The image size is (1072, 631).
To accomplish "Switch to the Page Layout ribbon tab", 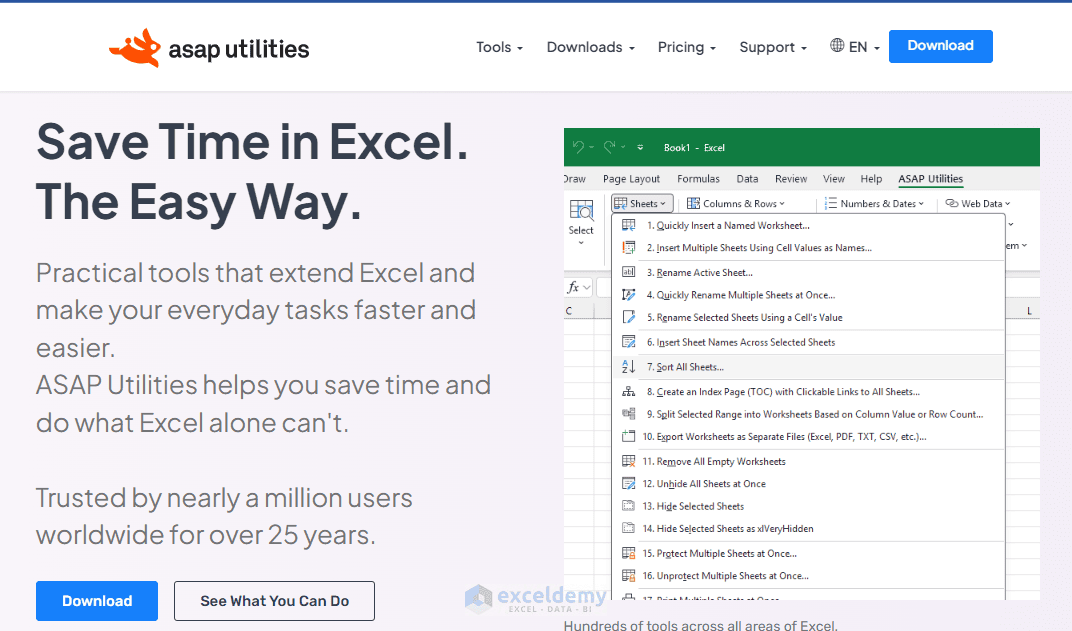I will (x=631, y=178).
